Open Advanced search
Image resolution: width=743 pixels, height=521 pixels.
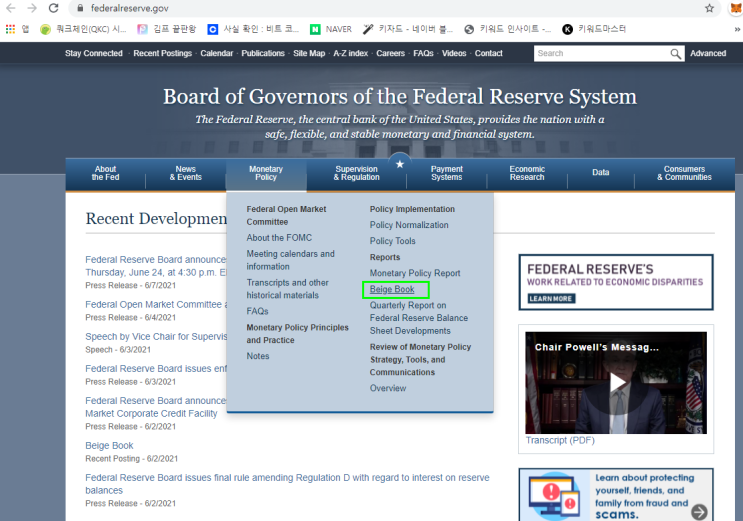pyautogui.click(x=708, y=54)
